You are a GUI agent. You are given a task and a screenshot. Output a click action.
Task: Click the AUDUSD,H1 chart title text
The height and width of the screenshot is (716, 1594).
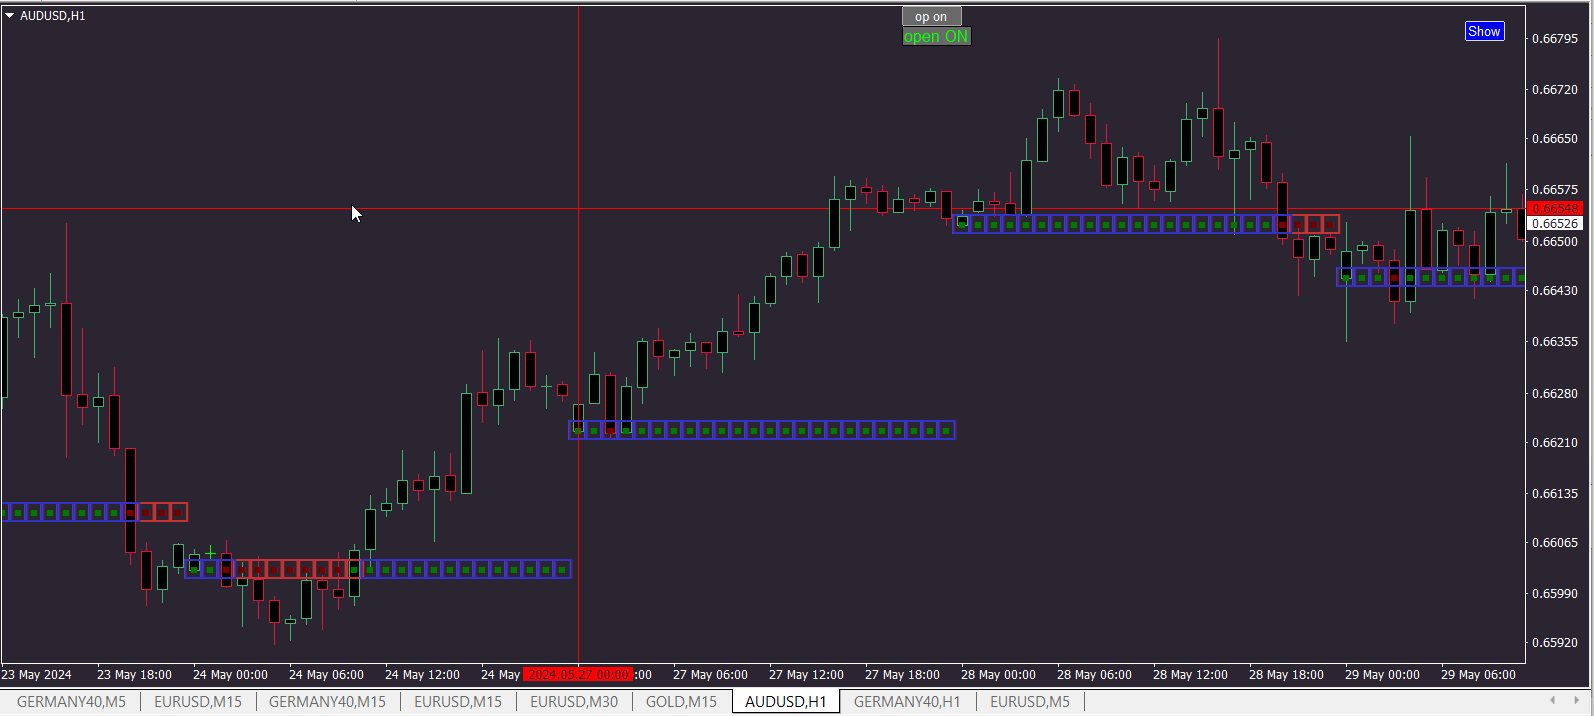pos(53,15)
